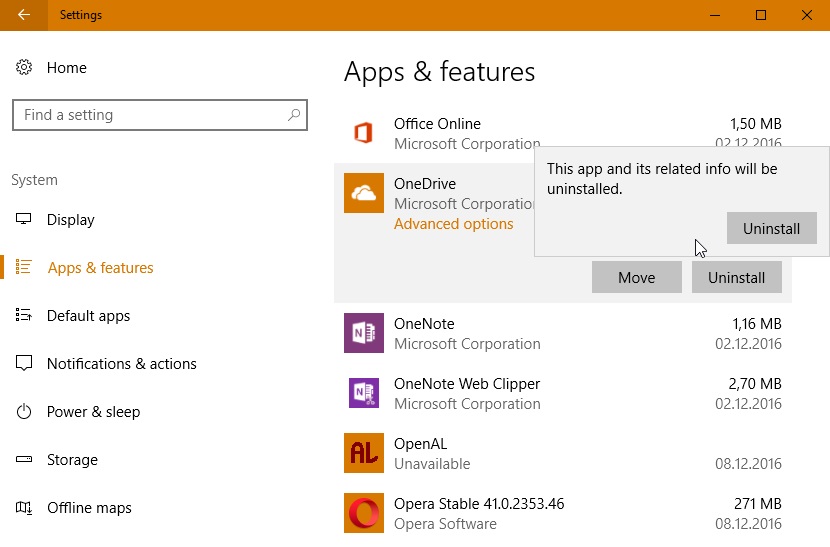Click in the Find a setting field
This screenshot has width=830, height=547.
coord(159,115)
